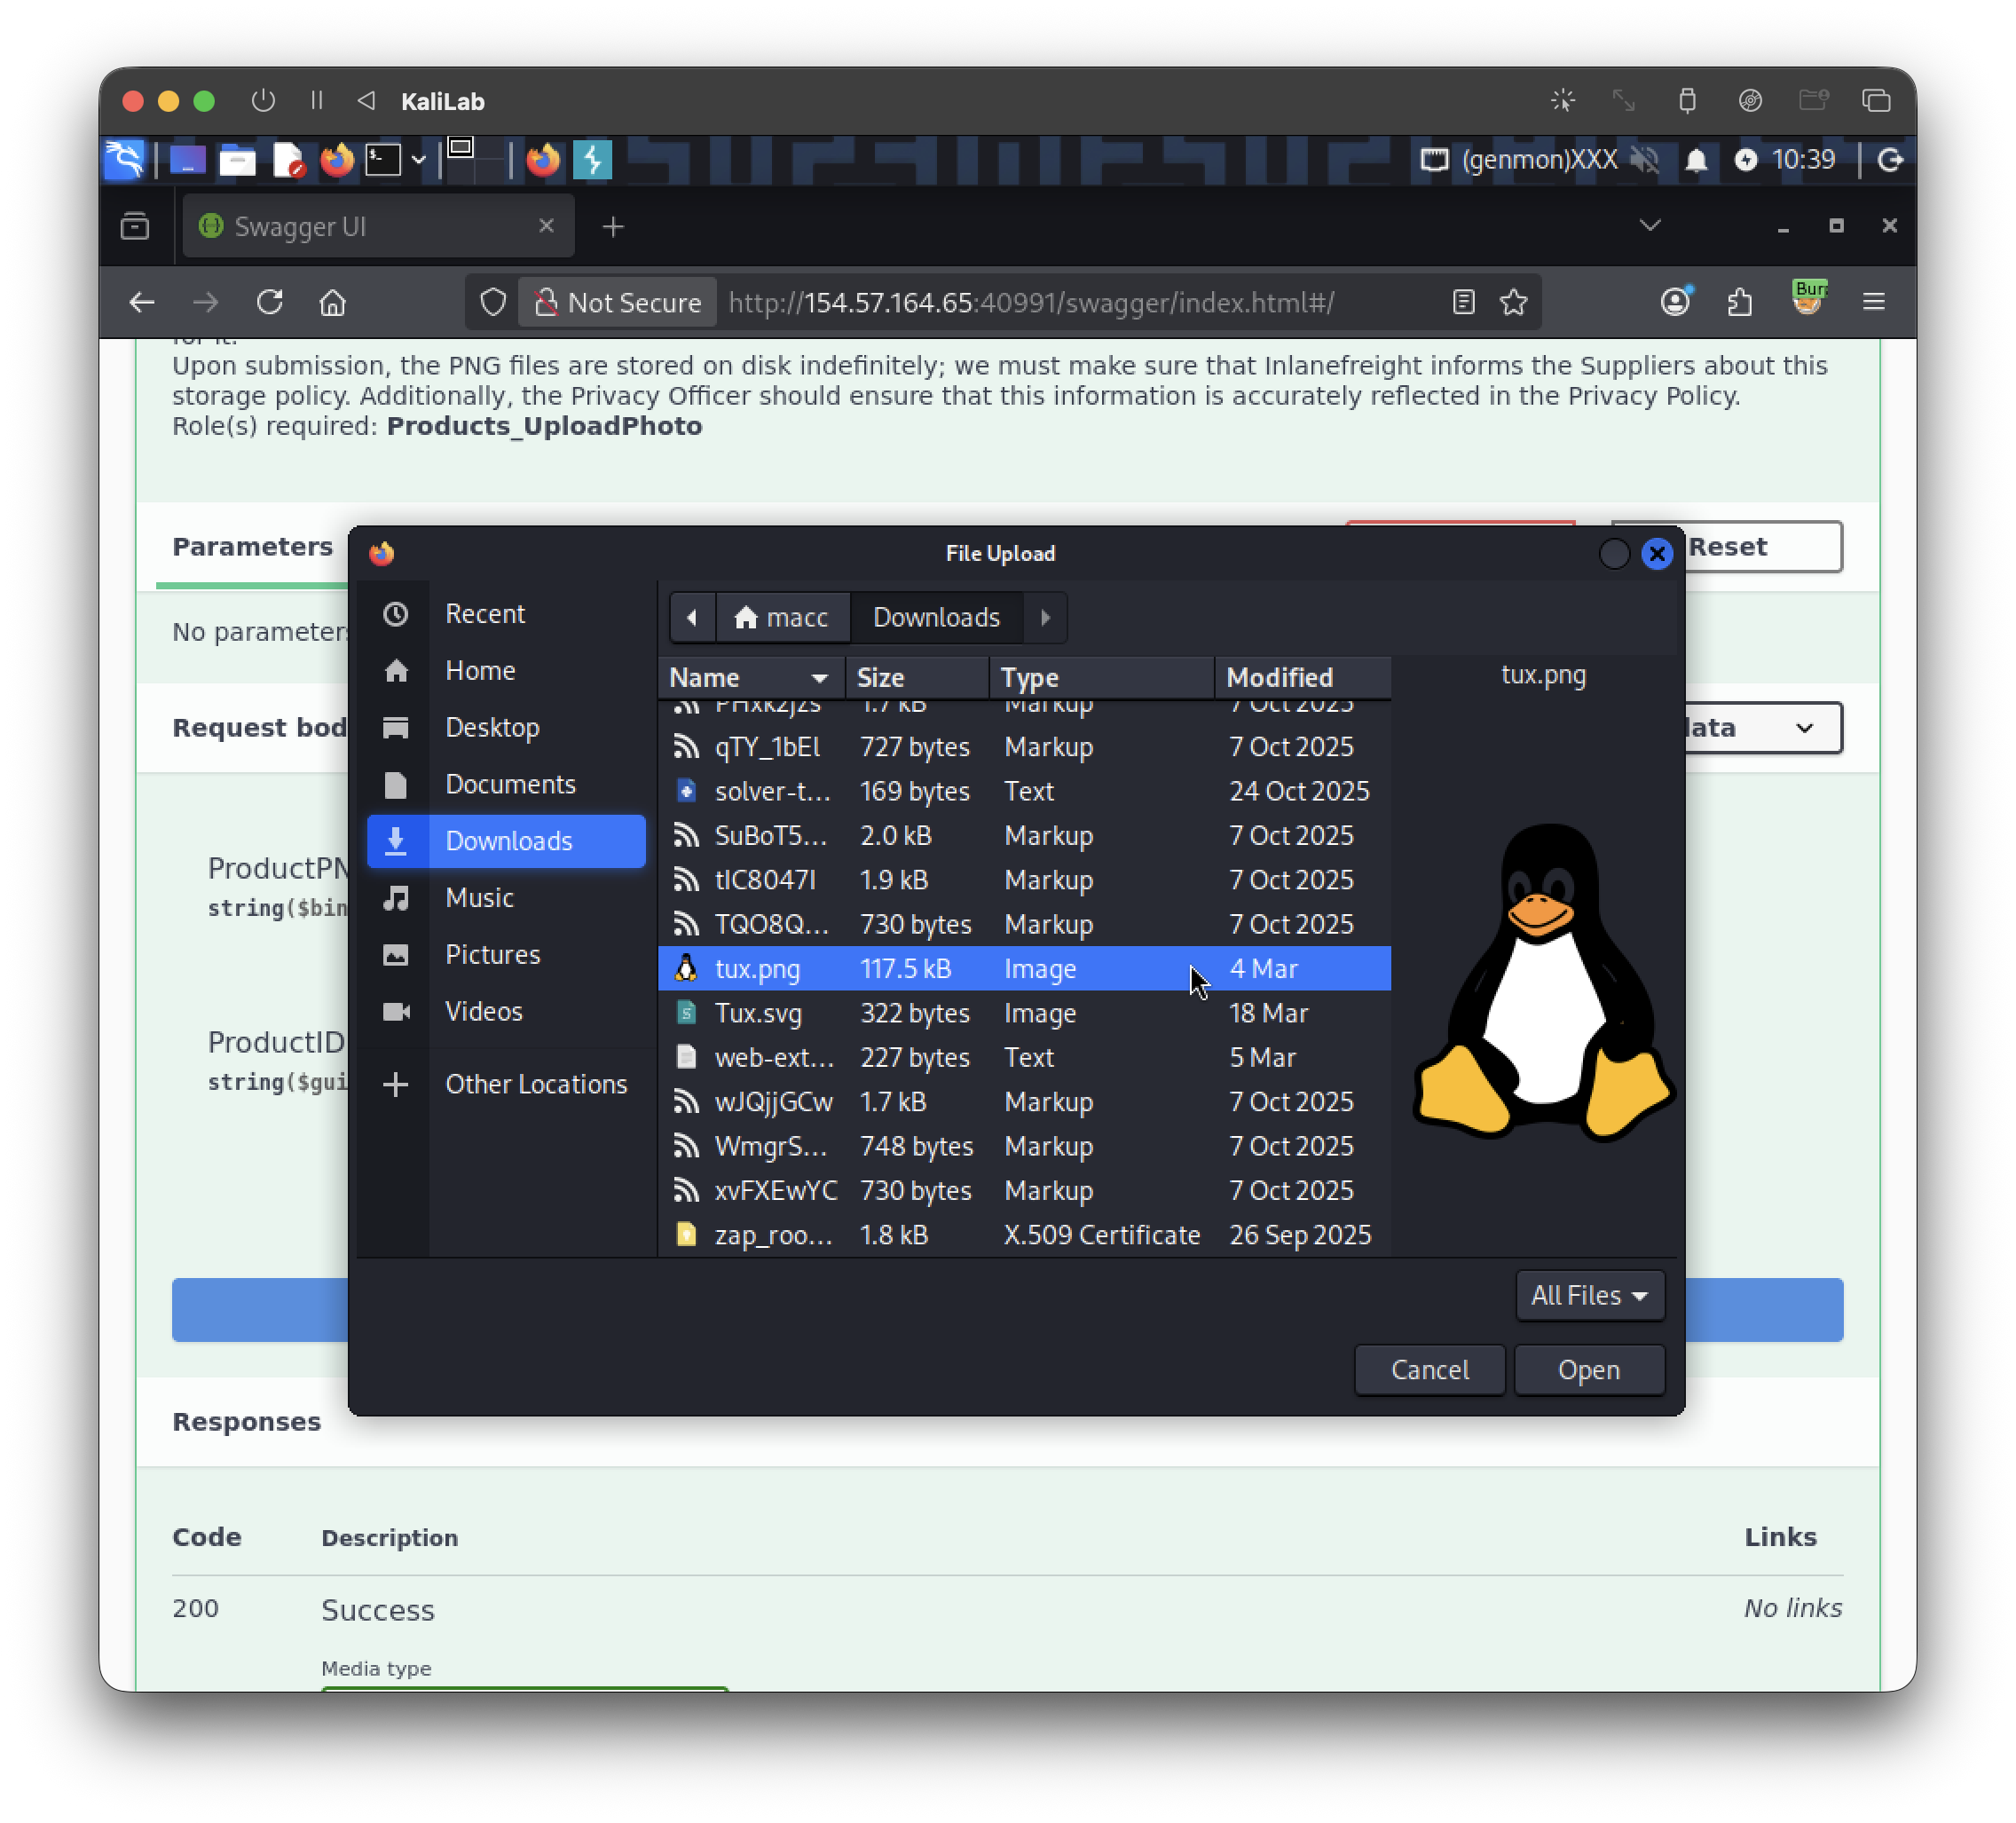Screen dimensions: 2016x1823
Task: Select the zap_roo… certificate file row
Action: coord(1024,1236)
